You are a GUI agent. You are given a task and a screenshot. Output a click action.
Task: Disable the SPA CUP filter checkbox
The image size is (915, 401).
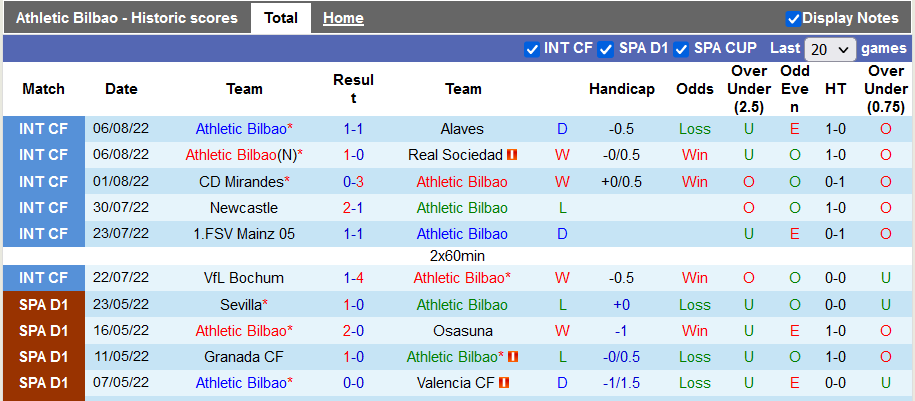[681, 48]
